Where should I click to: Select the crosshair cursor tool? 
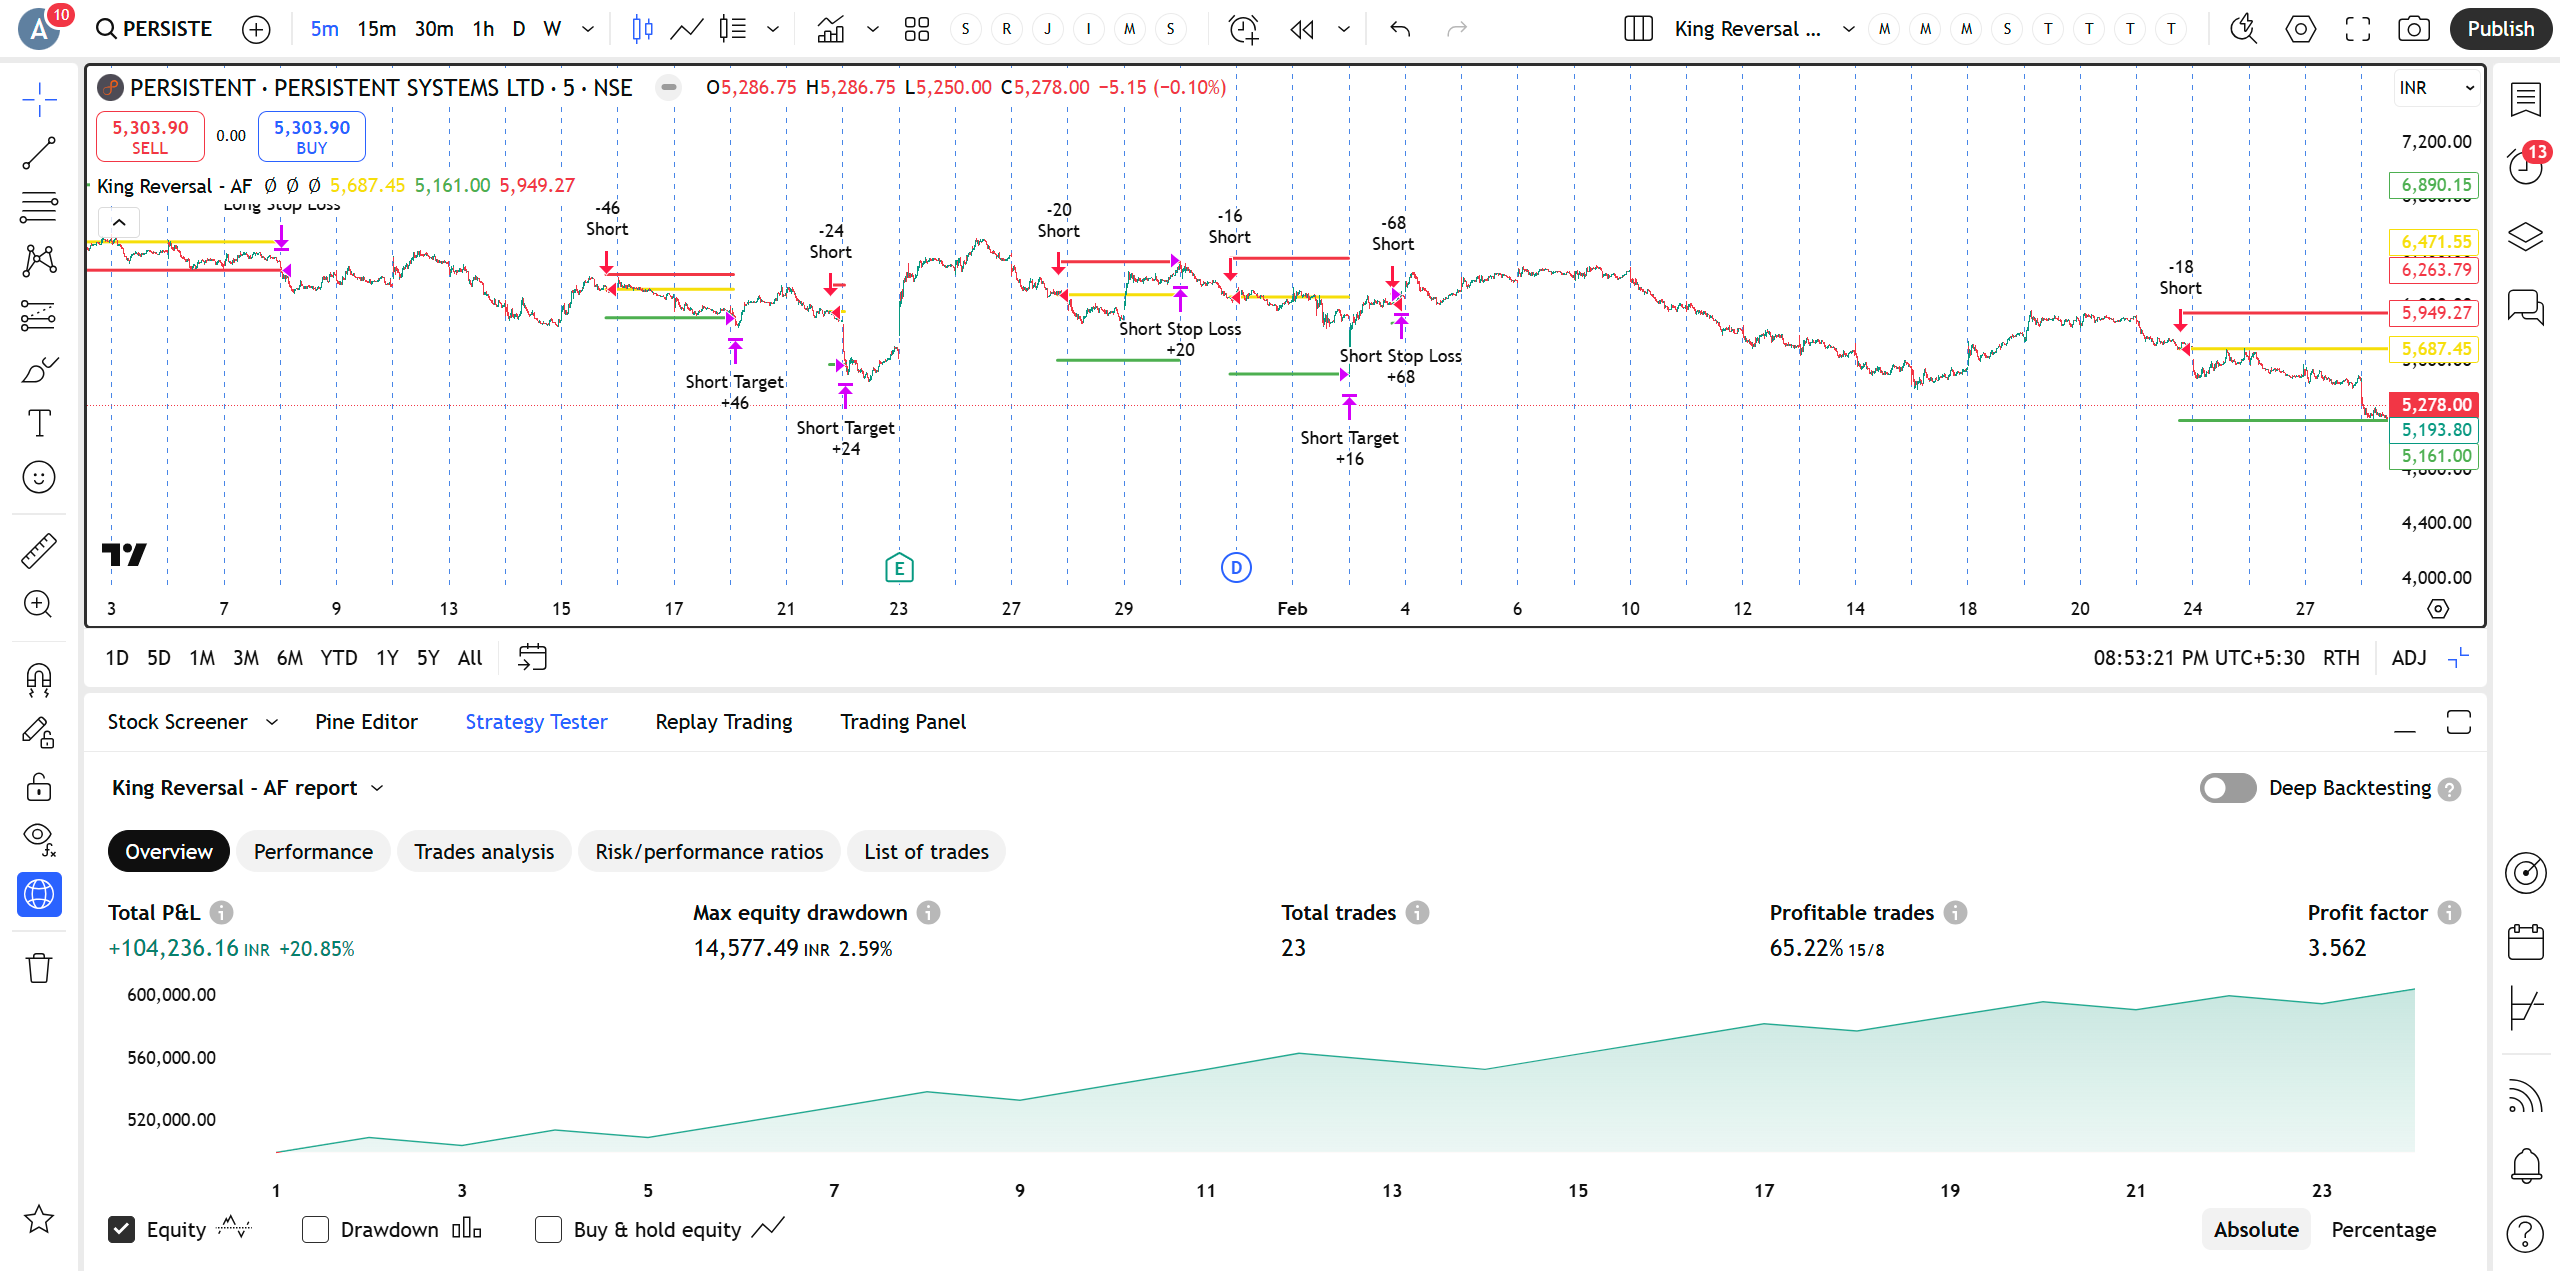[39, 99]
